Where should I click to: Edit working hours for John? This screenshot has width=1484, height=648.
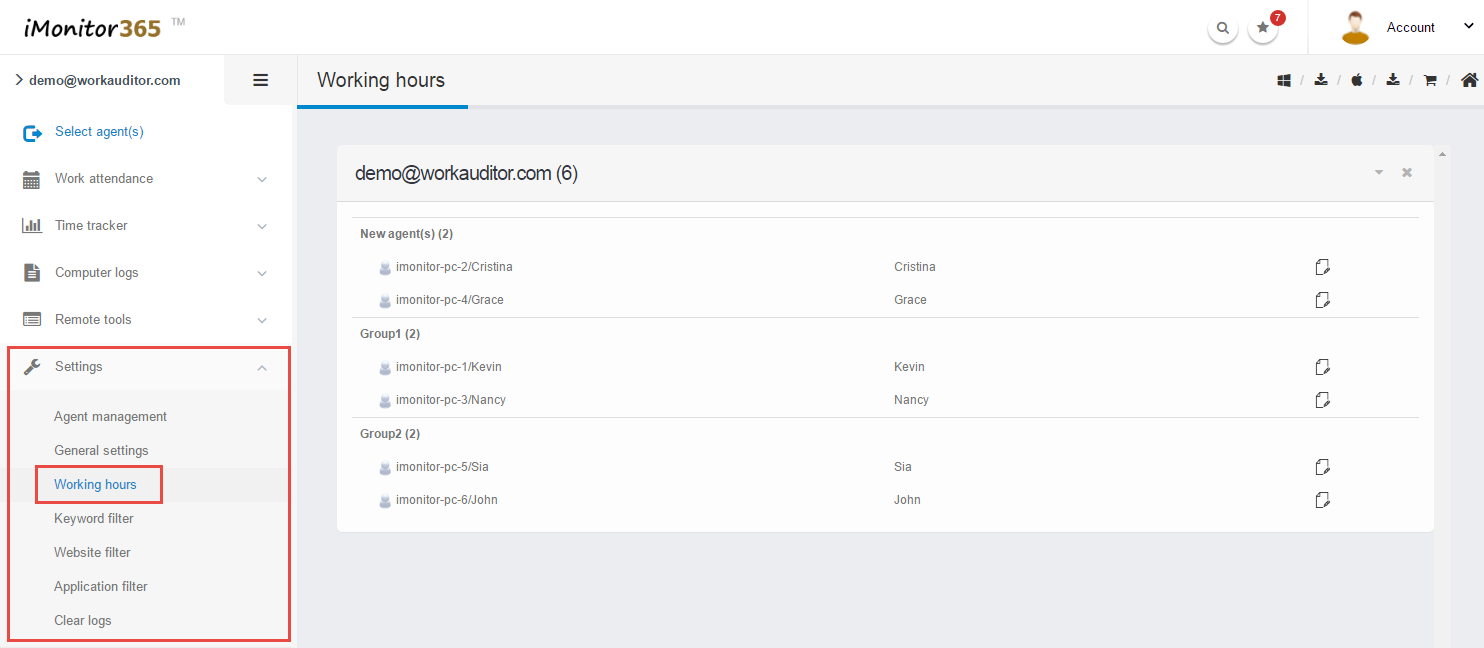point(1322,500)
